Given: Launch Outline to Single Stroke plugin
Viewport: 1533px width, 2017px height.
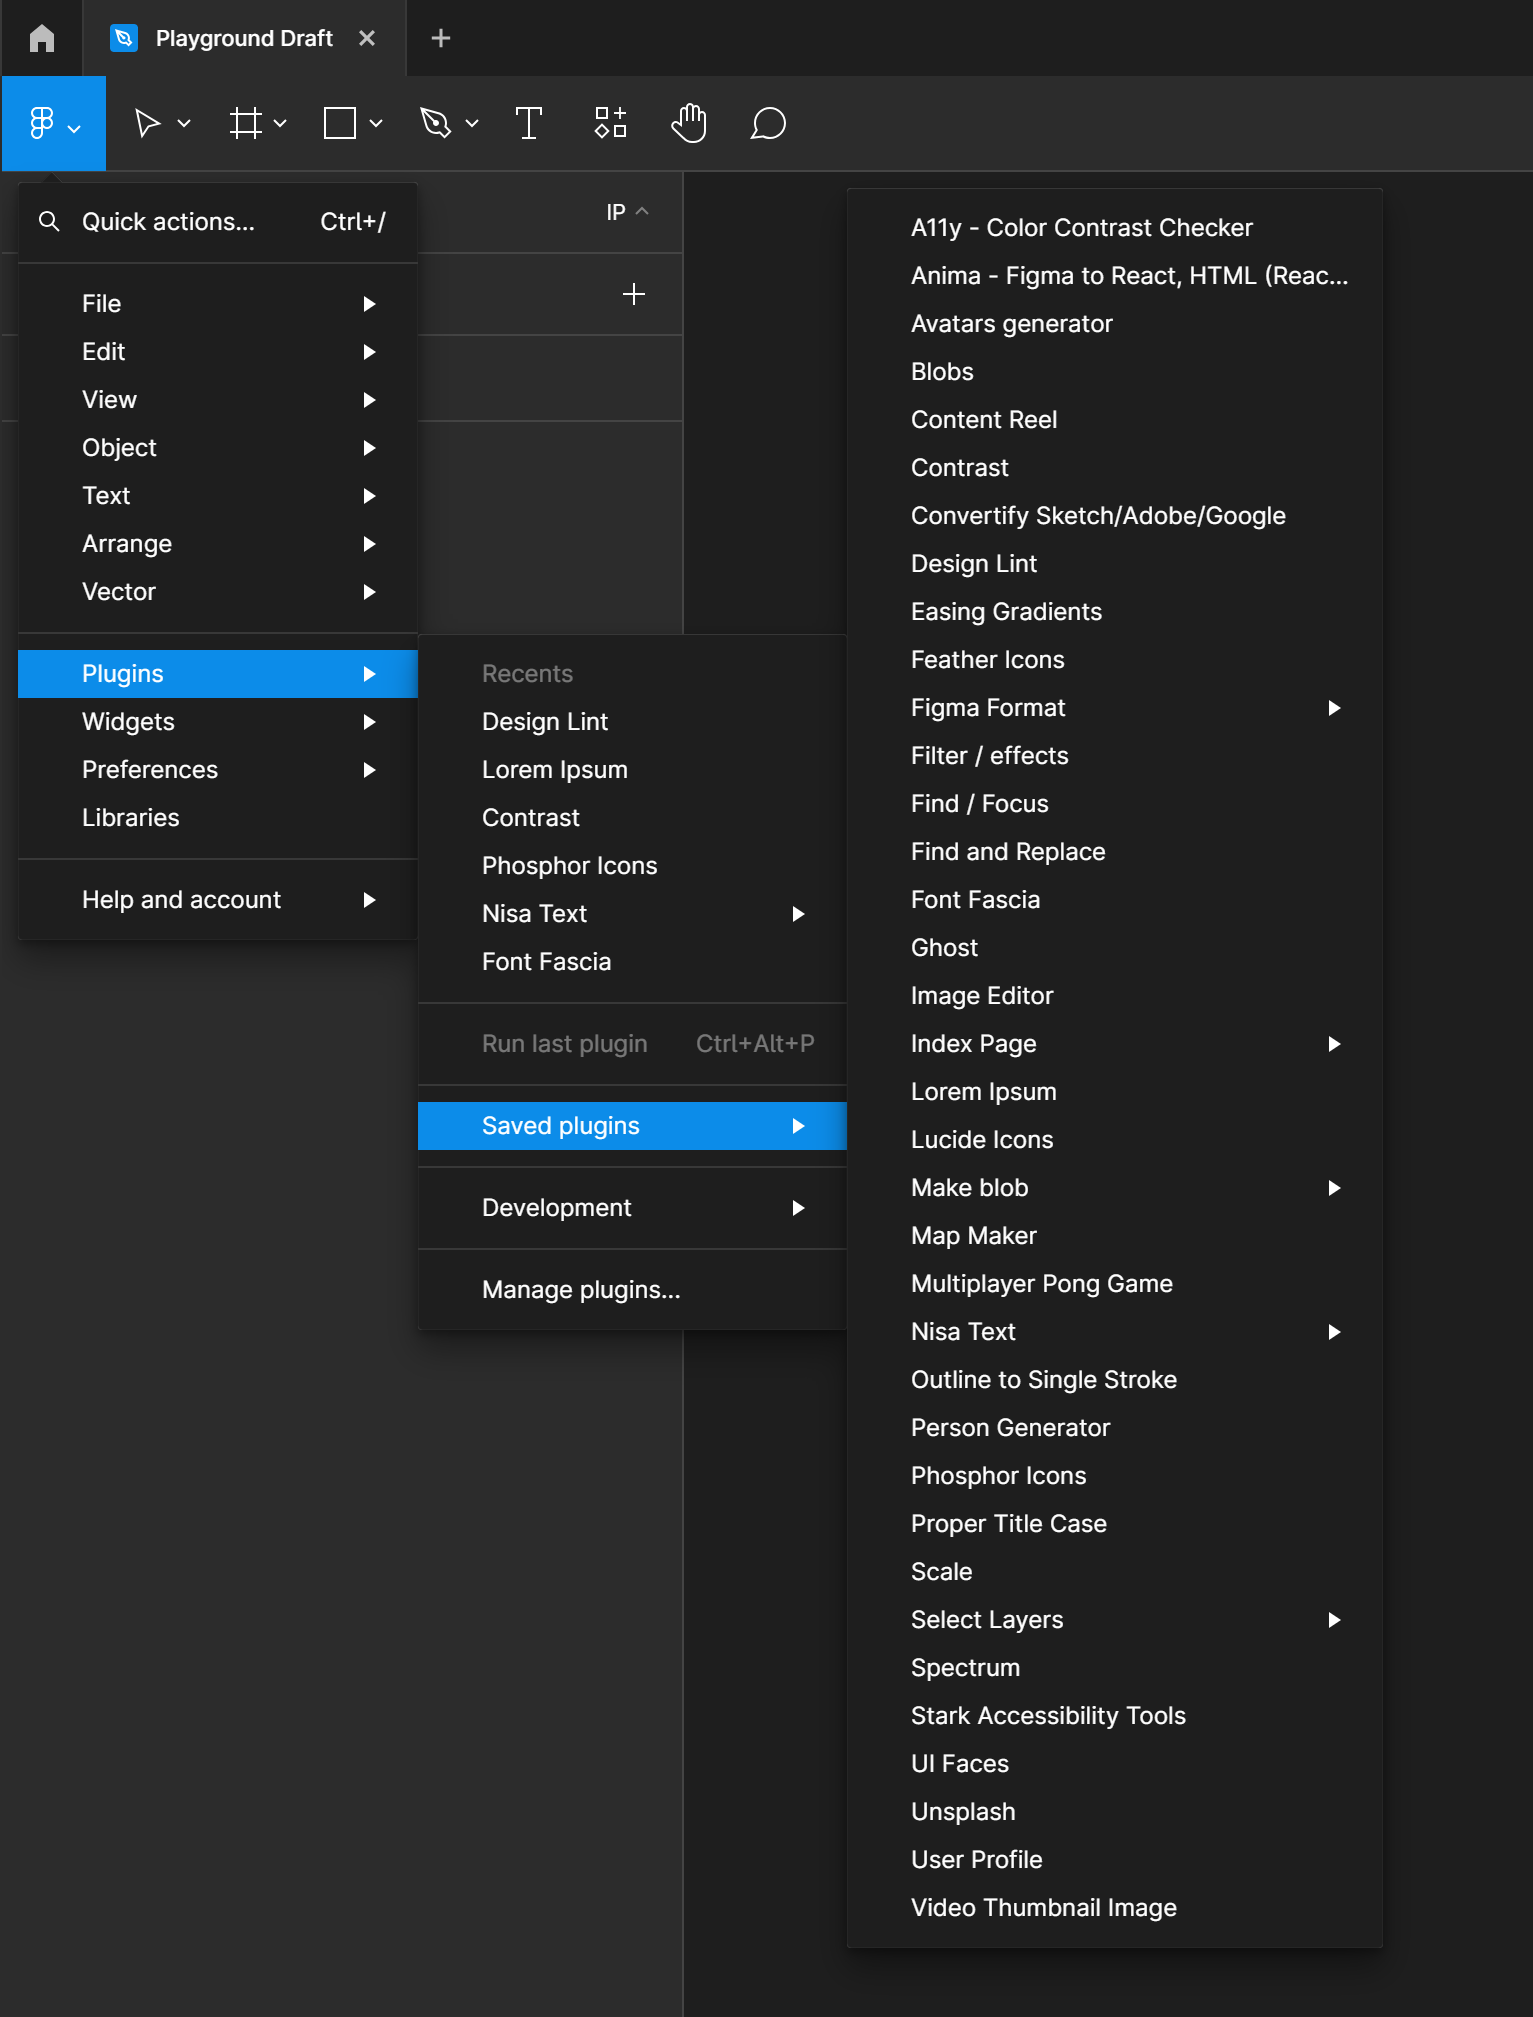Looking at the screenshot, I should (1115, 1379).
